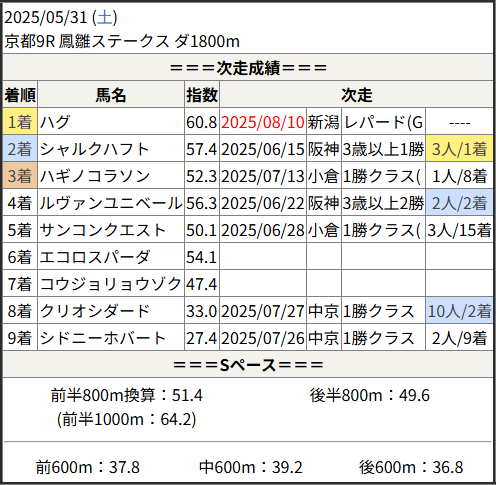This screenshot has height=485, width=496.
Task: Click the yellow 3人/1着 result cell
Action: (x=459, y=149)
